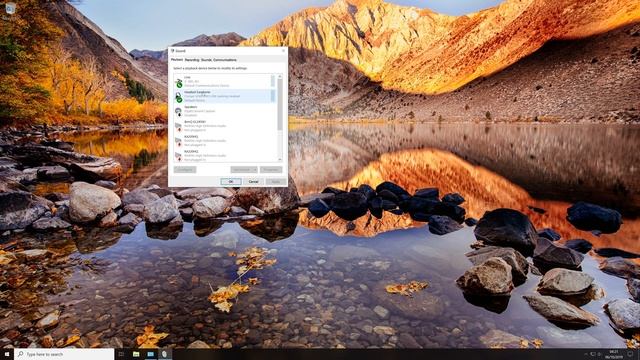
Task: Click the Sound dialog speaker title icon
Action: click(172, 51)
